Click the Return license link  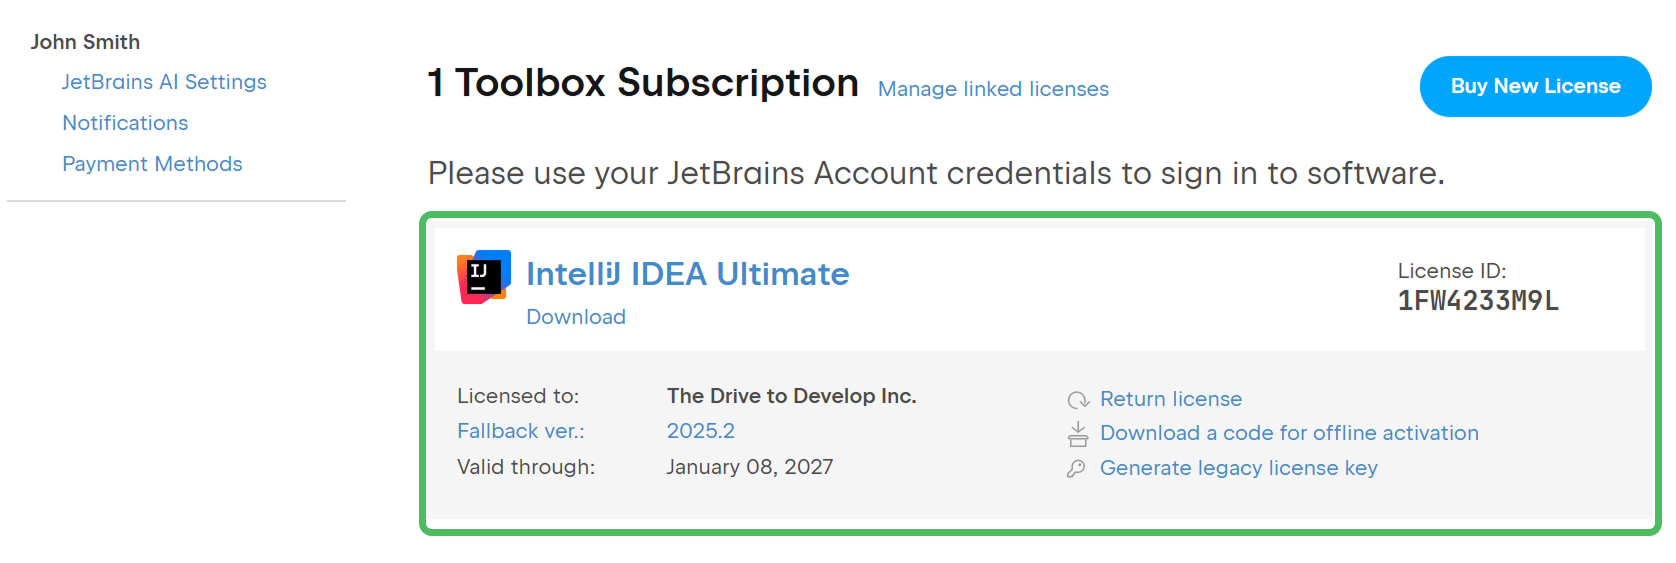[x=1171, y=399]
